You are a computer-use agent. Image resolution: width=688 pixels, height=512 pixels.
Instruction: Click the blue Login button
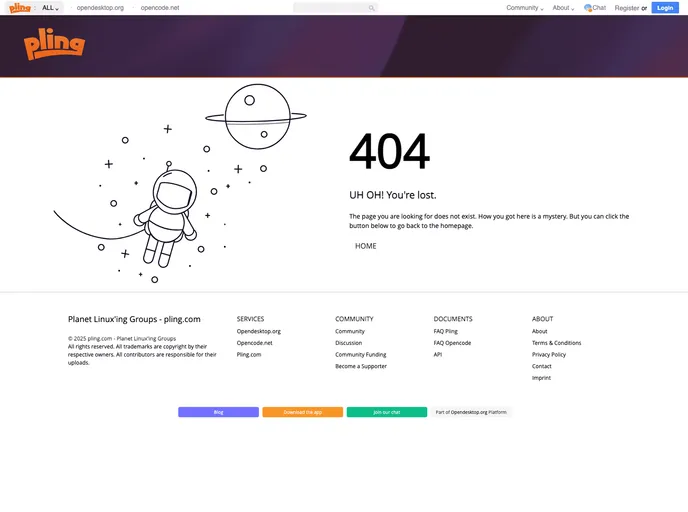tap(665, 8)
